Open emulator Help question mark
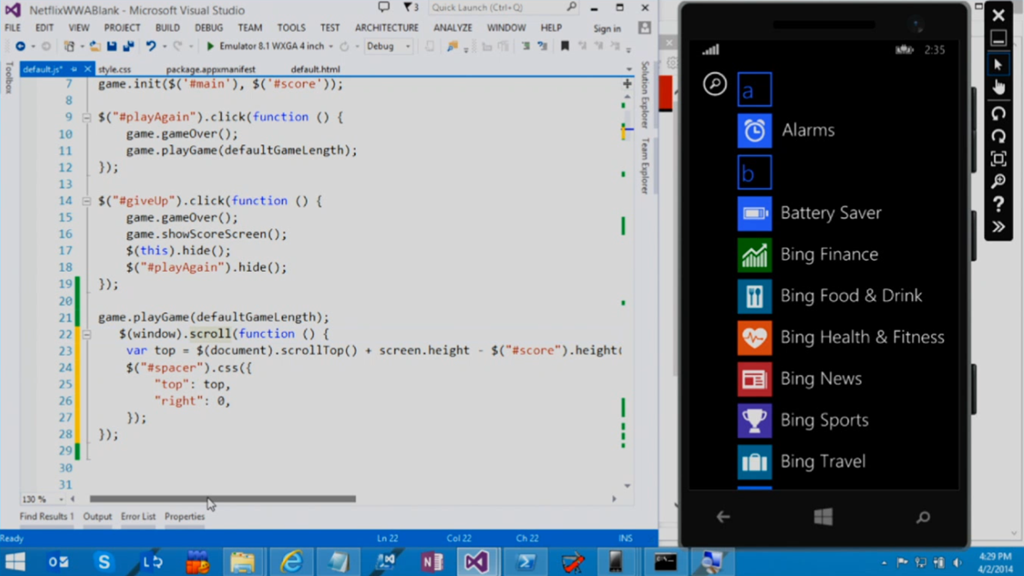The image size is (1024, 576). (x=998, y=204)
